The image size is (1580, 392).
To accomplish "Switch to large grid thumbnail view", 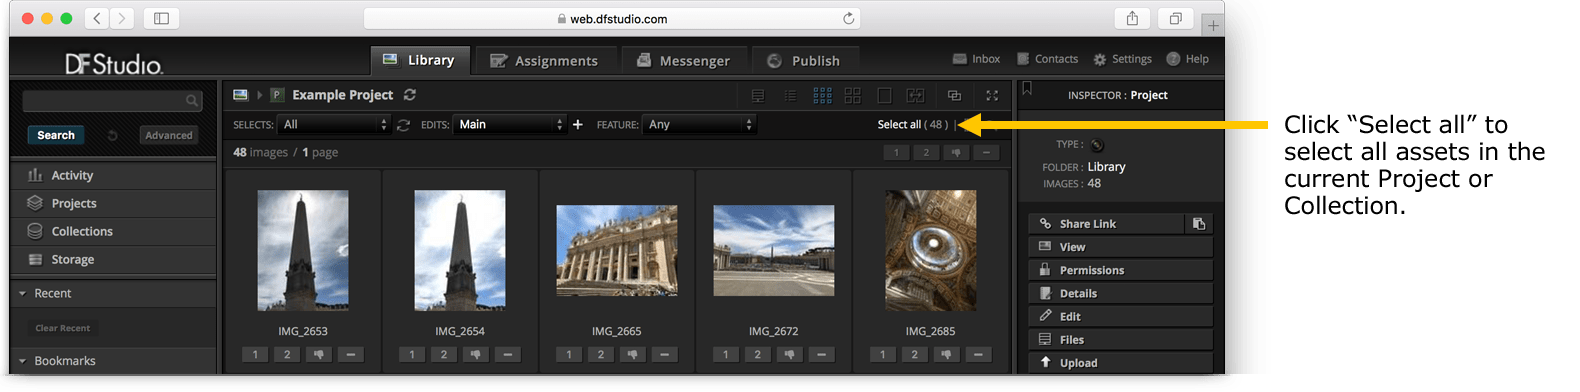I will (x=853, y=95).
